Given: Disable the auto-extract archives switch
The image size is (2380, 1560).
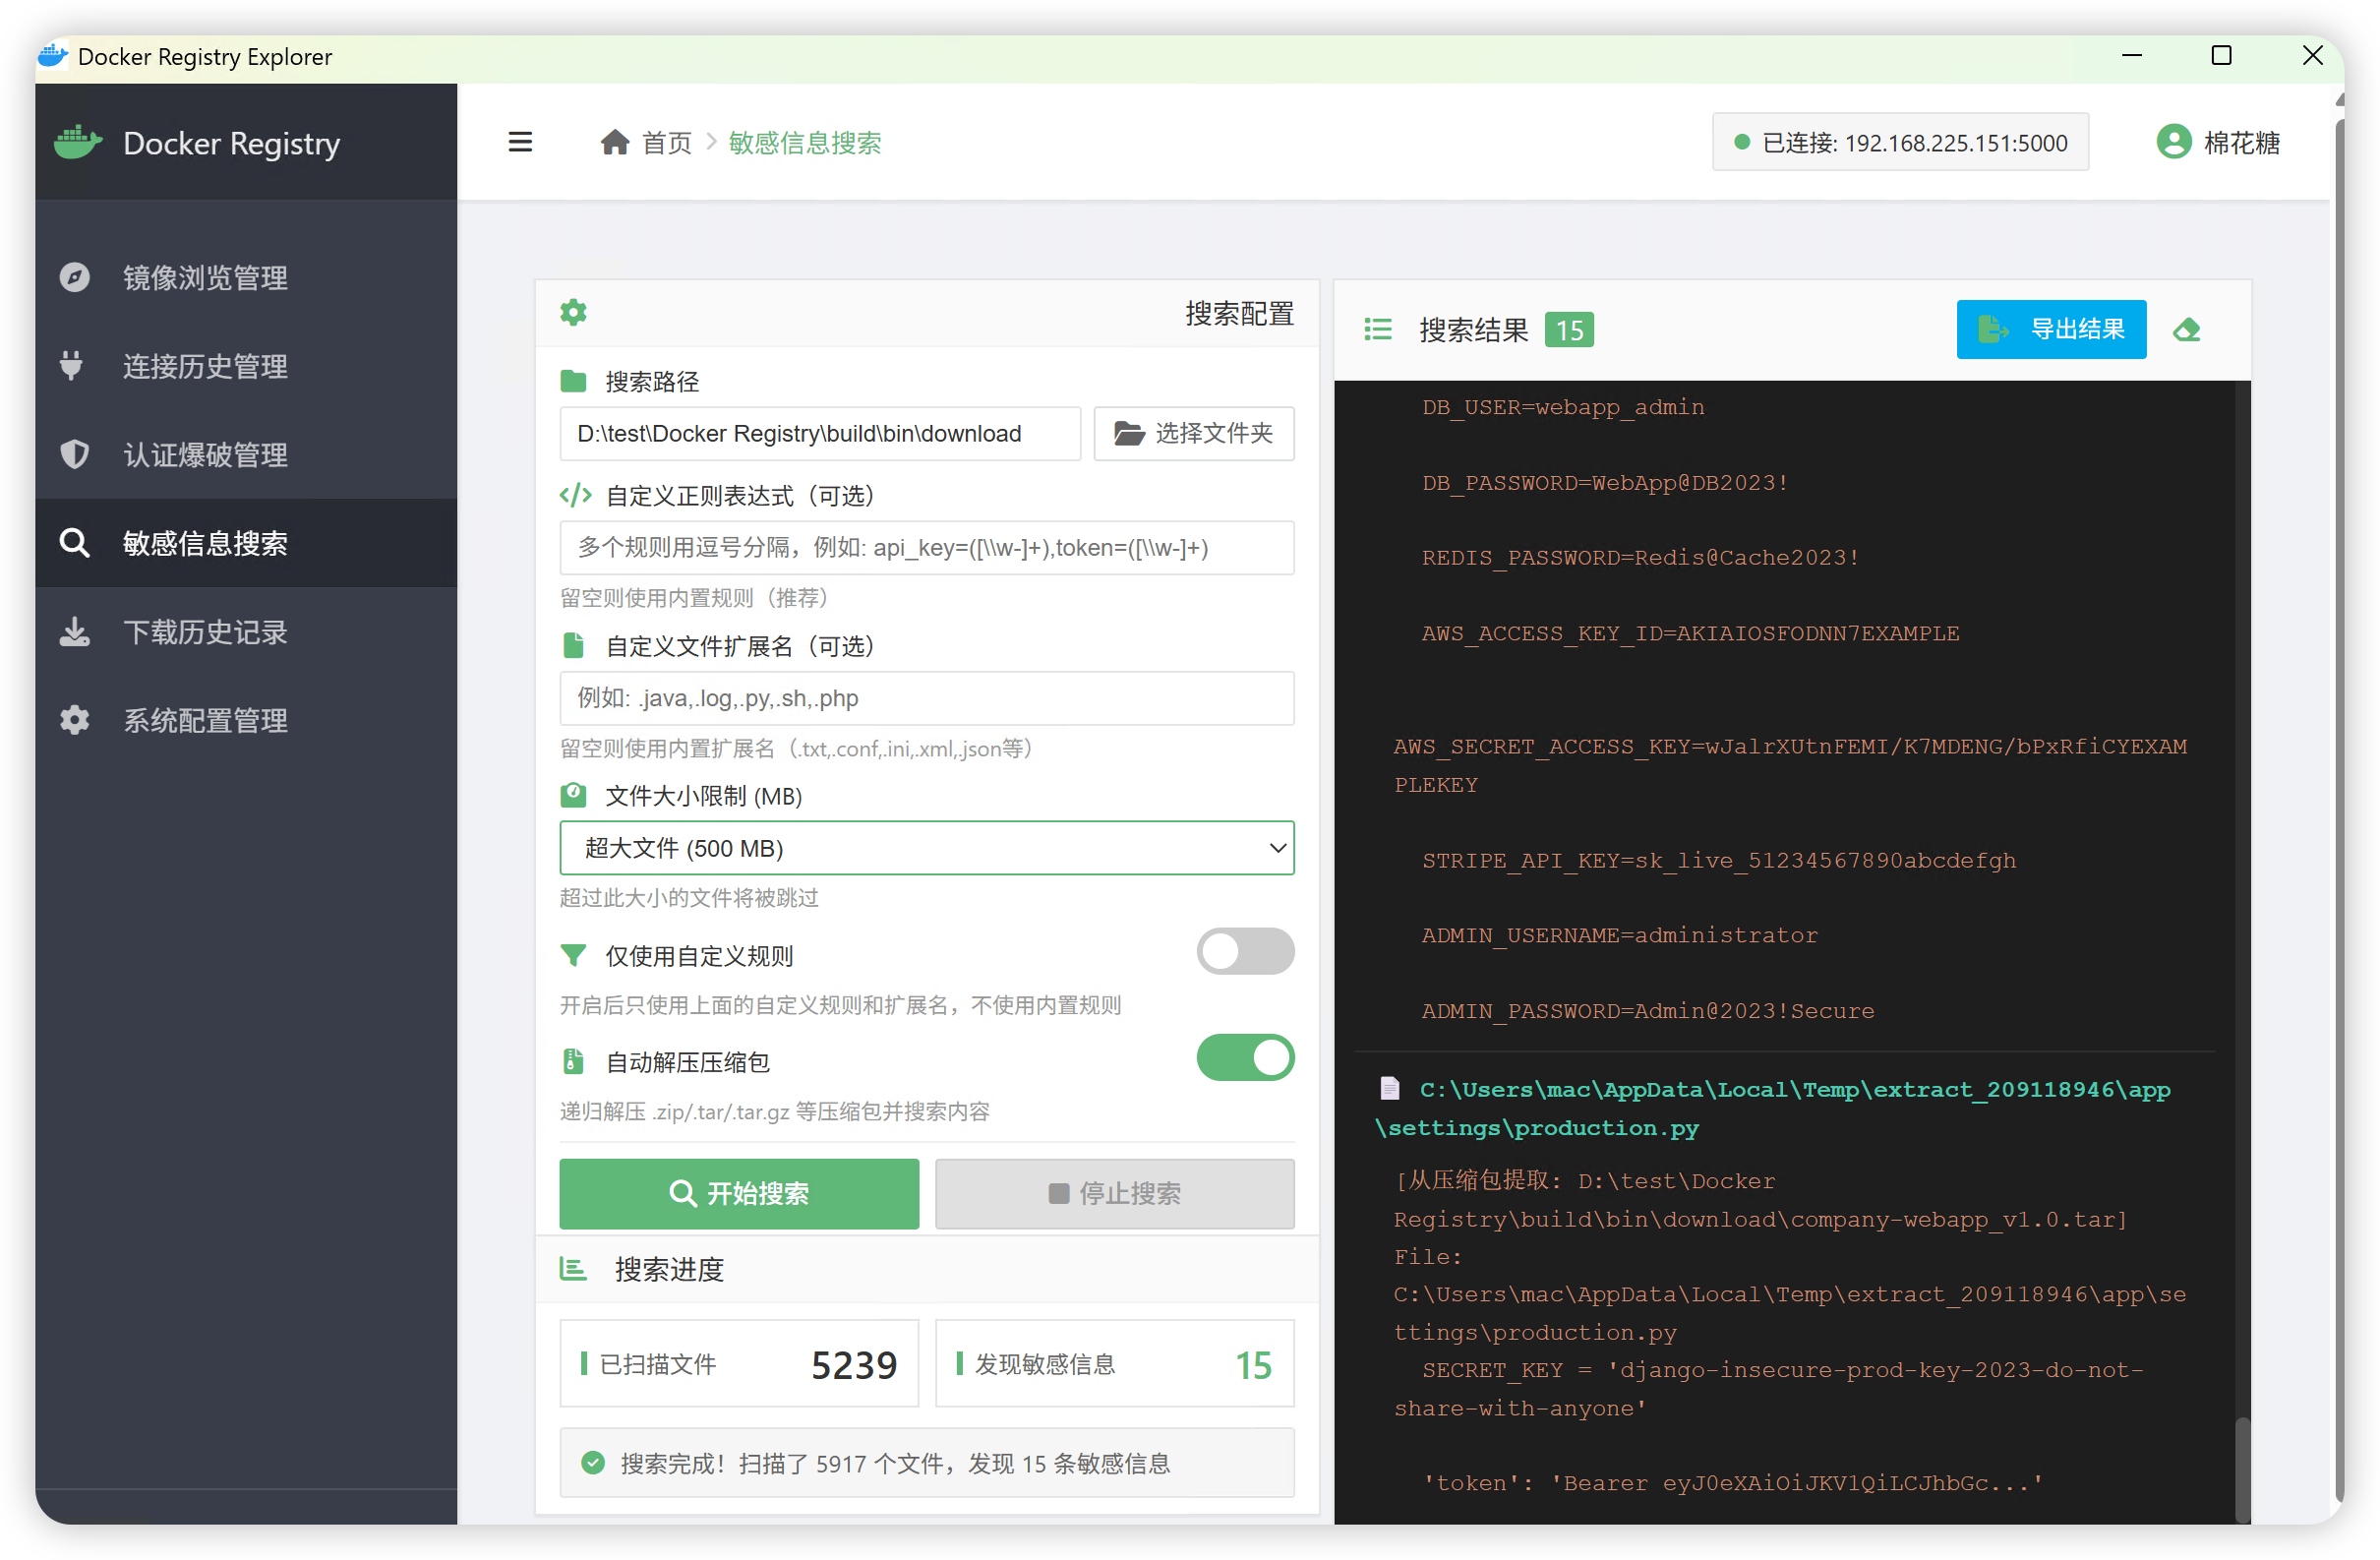Looking at the screenshot, I should pos(1245,1058).
